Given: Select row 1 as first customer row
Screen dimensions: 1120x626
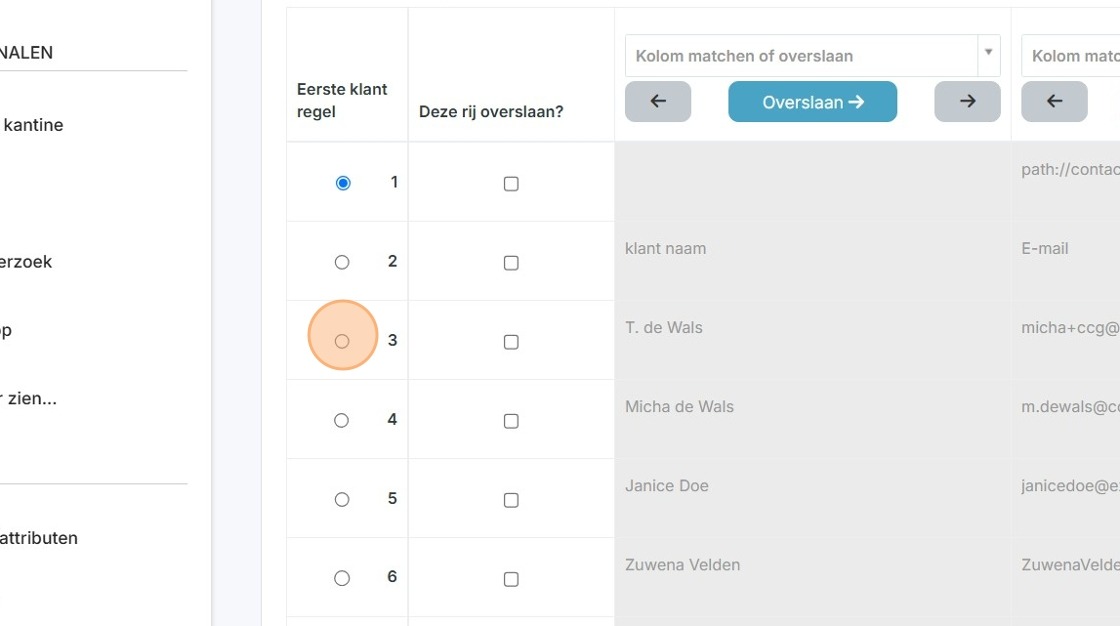Looking at the screenshot, I should point(343,183).
